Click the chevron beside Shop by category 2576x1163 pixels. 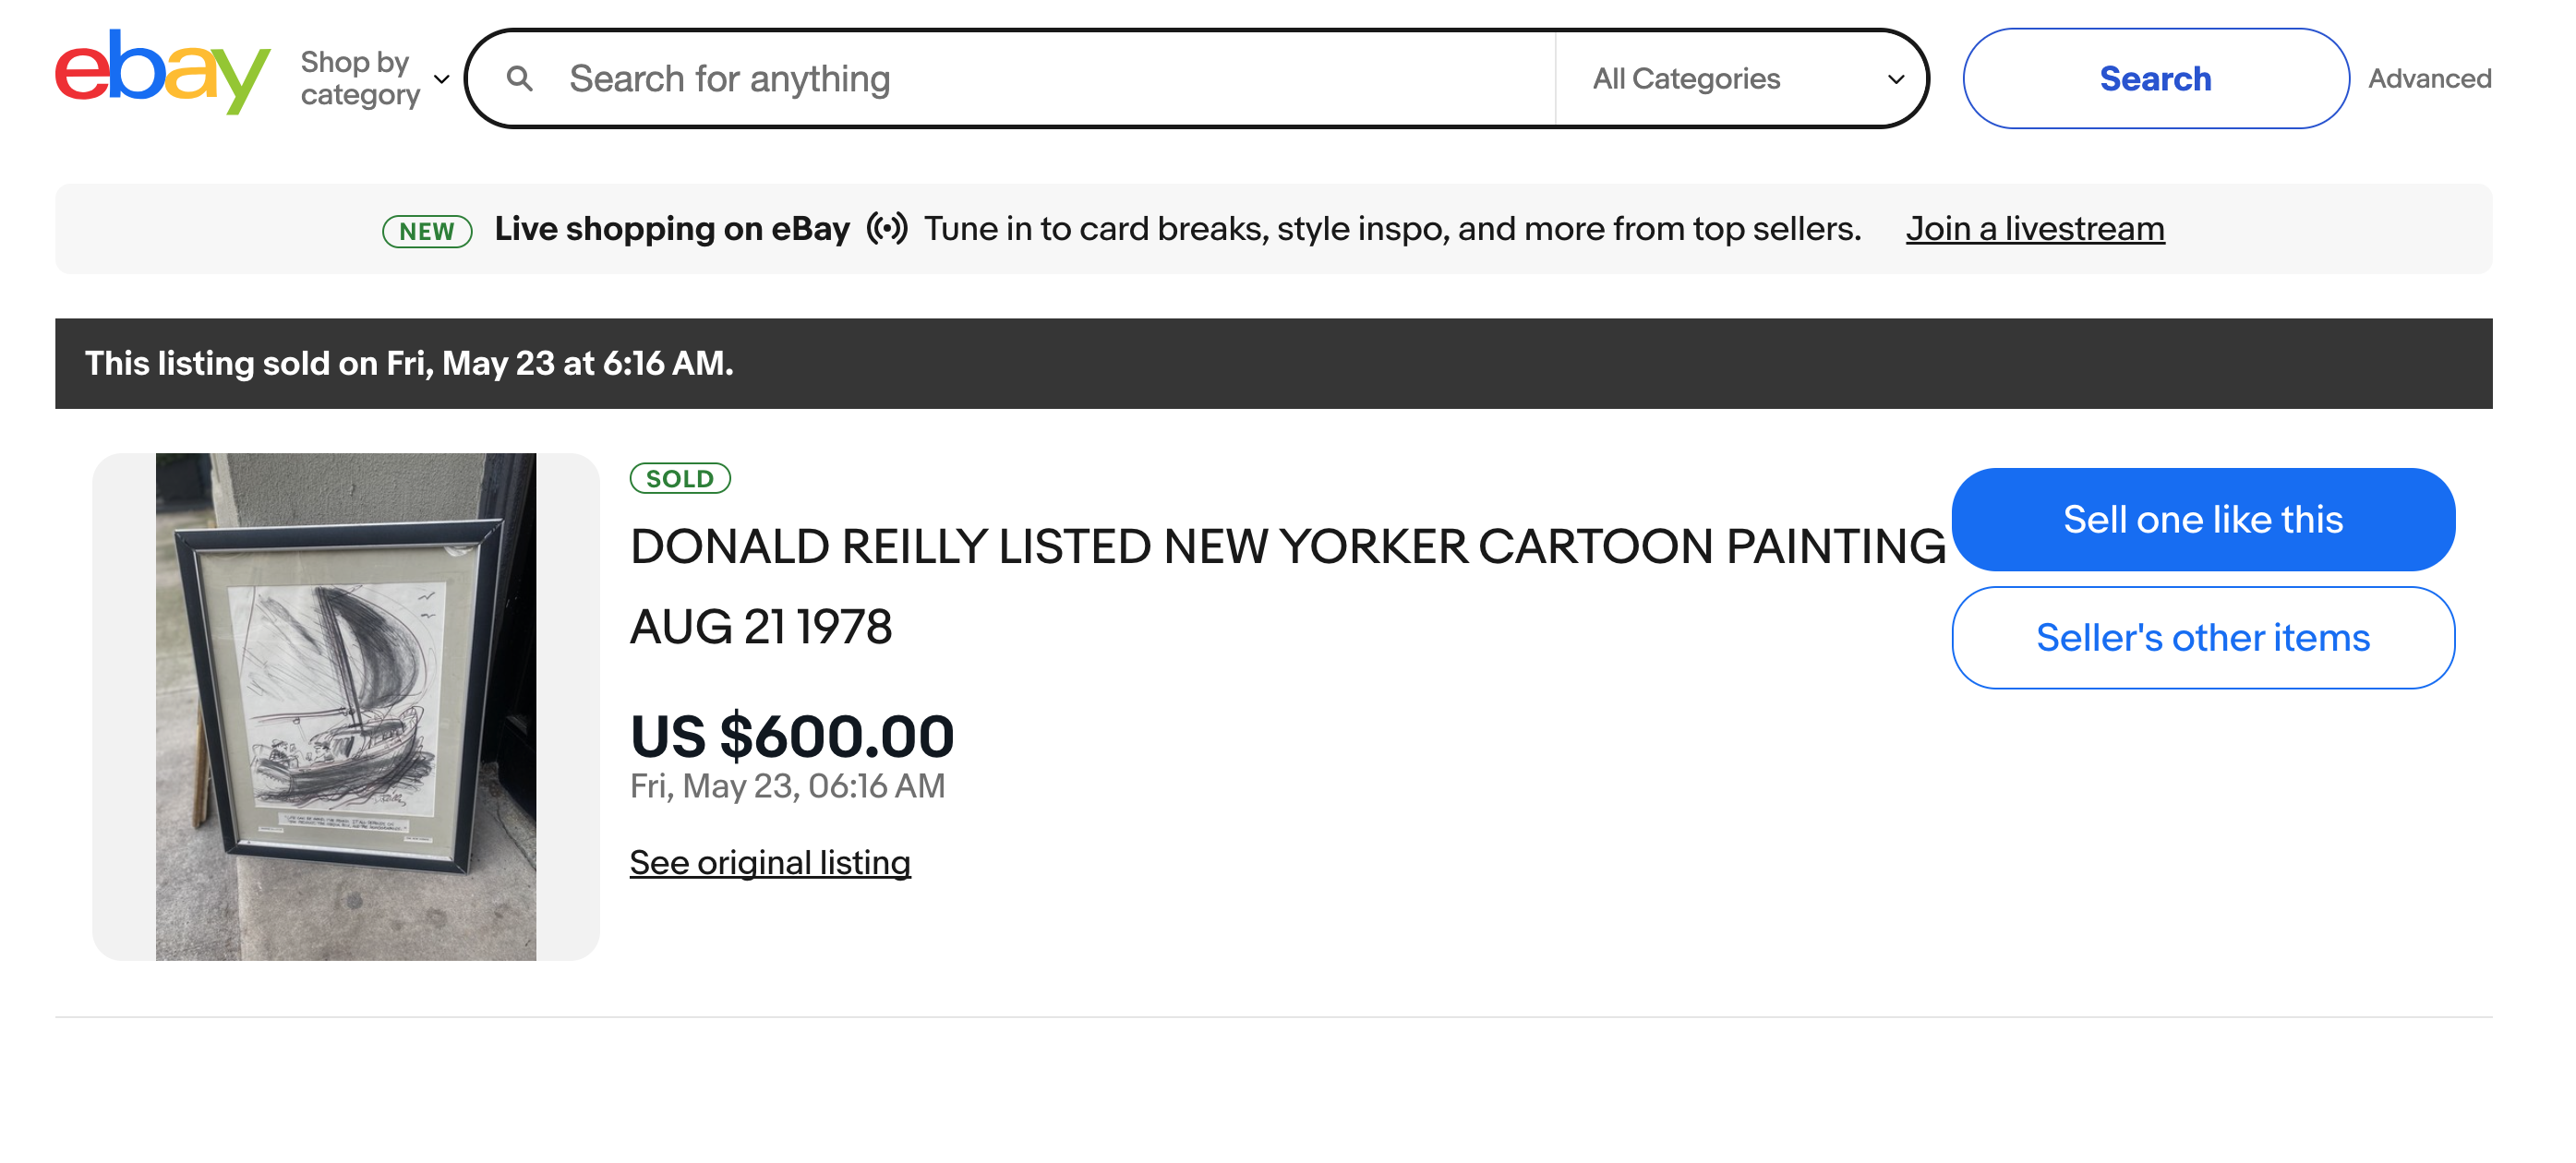[x=442, y=79]
